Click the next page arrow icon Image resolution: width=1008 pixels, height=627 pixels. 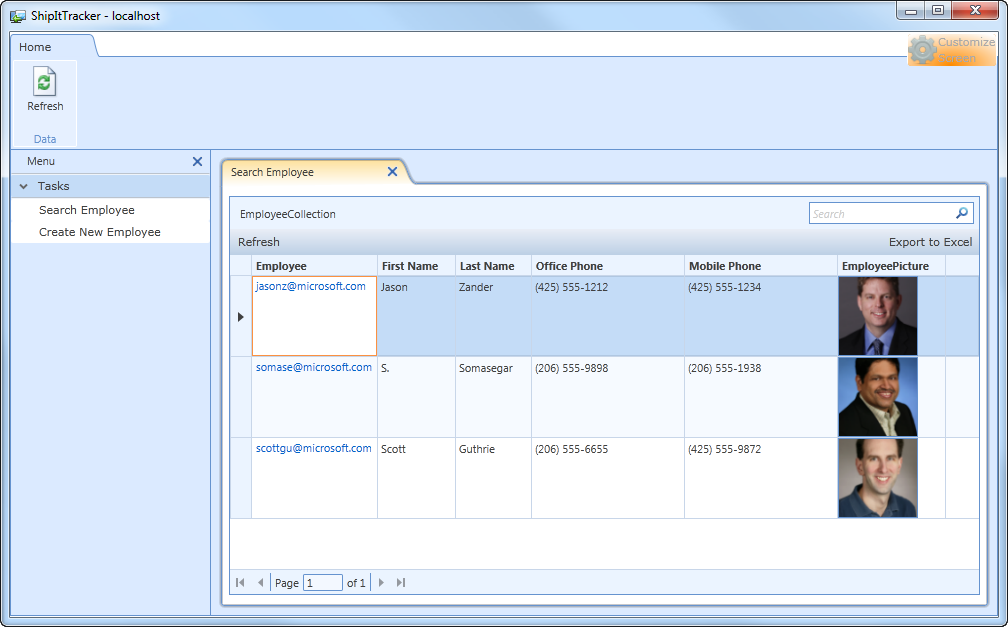[x=381, y=582]
